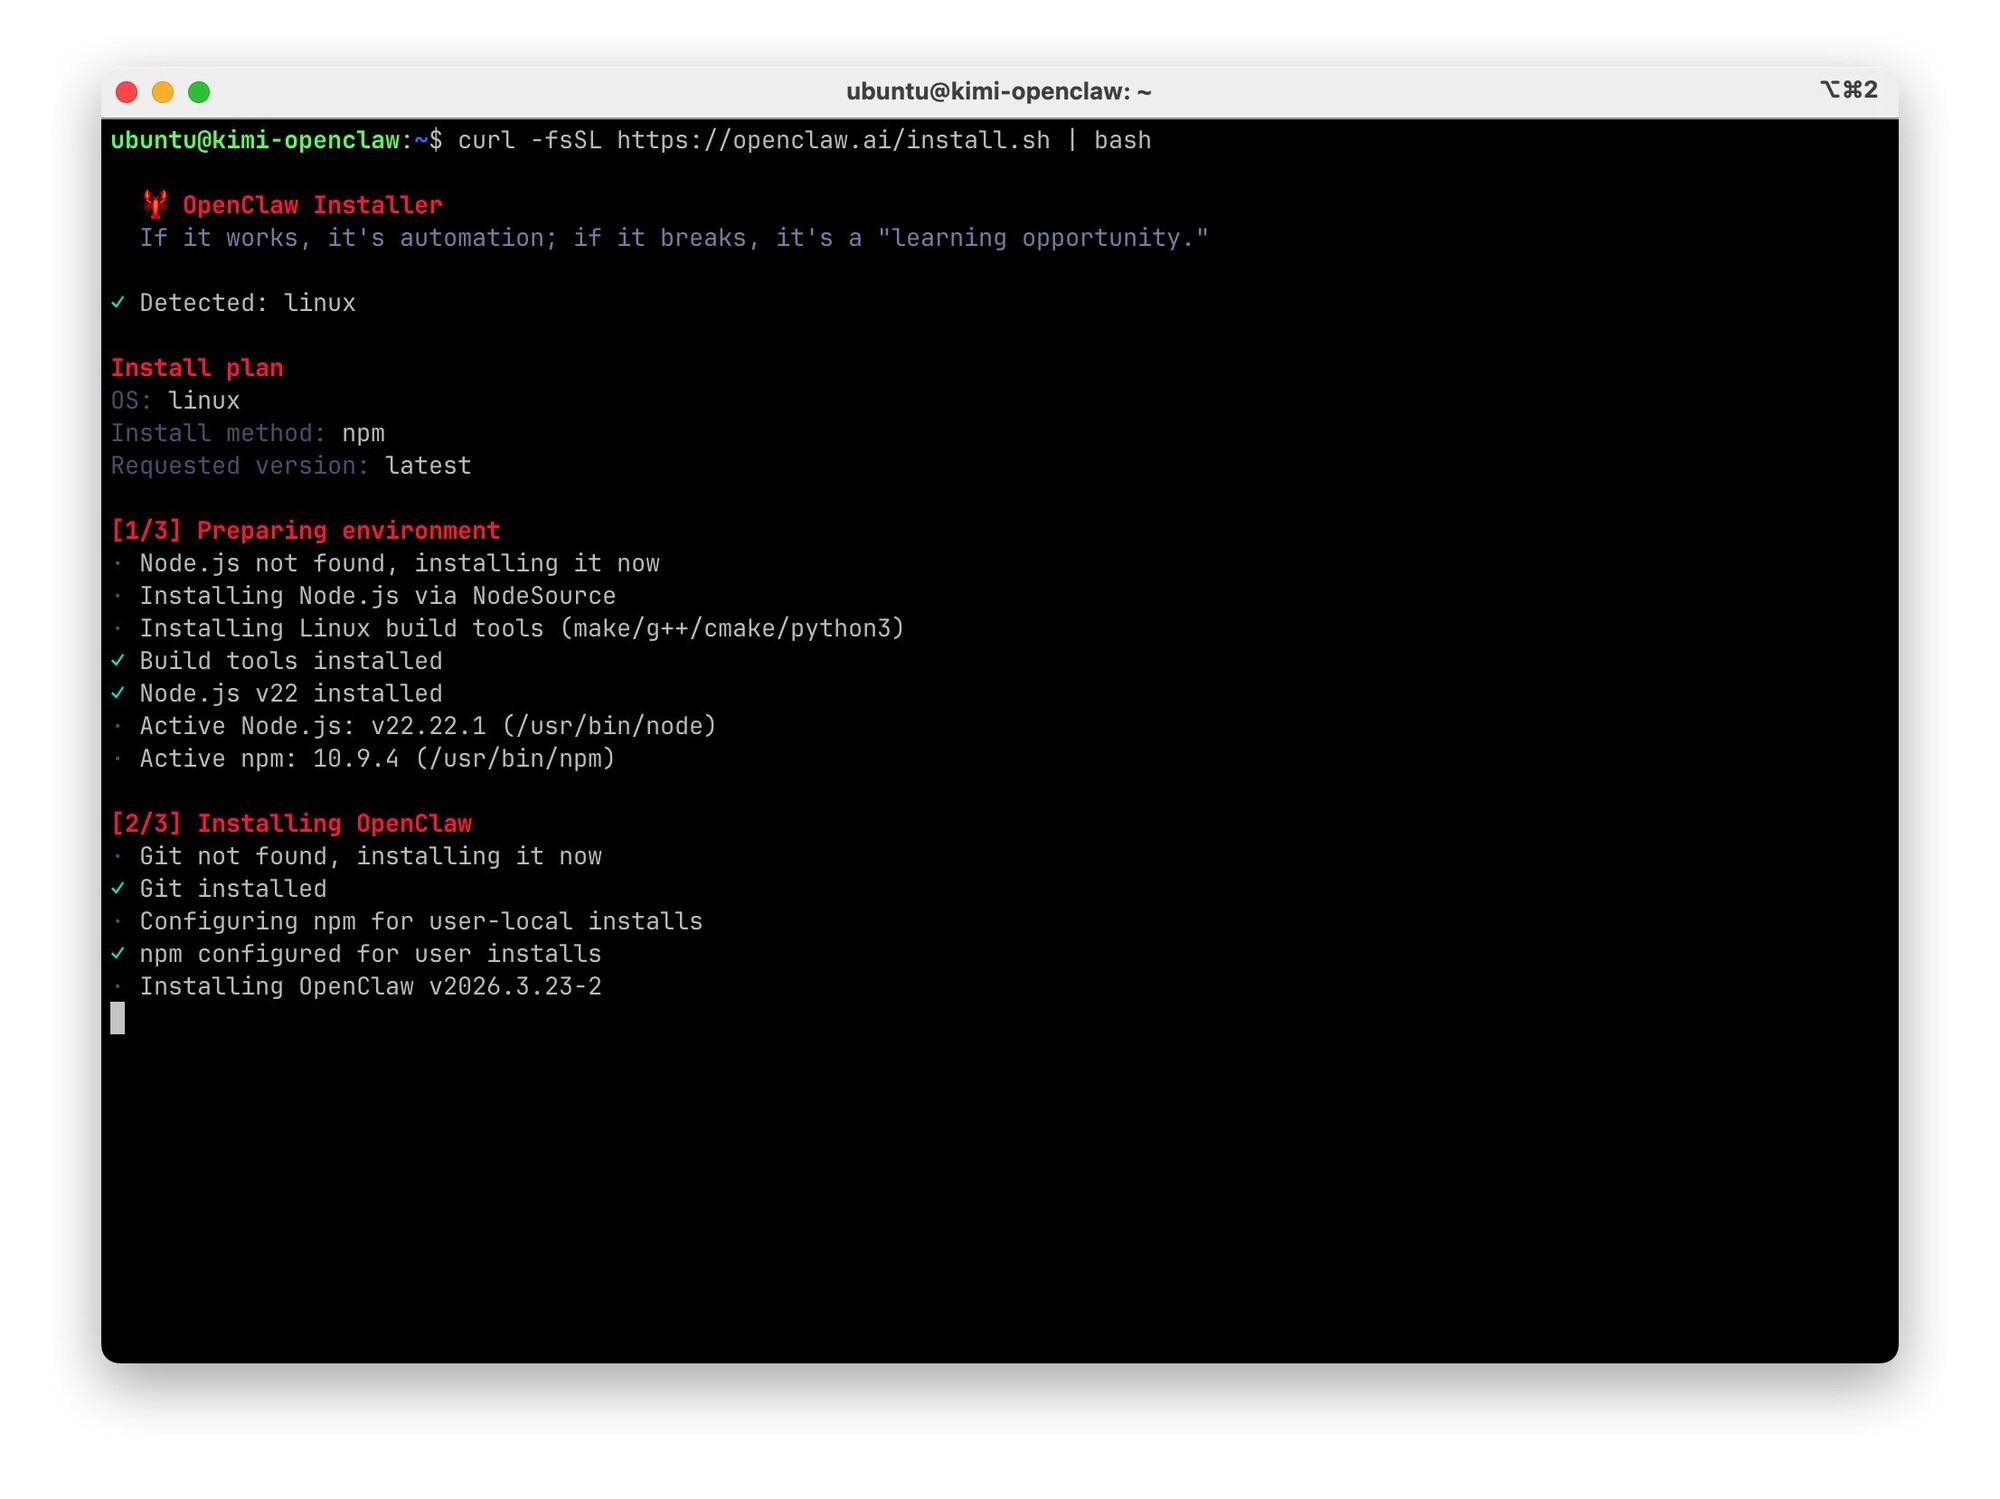The image size is (2000, 1499).
Task: Click the window shortcut indicator ⌥⌘2
Action: pyautogui.click(x=1848, y=90)
